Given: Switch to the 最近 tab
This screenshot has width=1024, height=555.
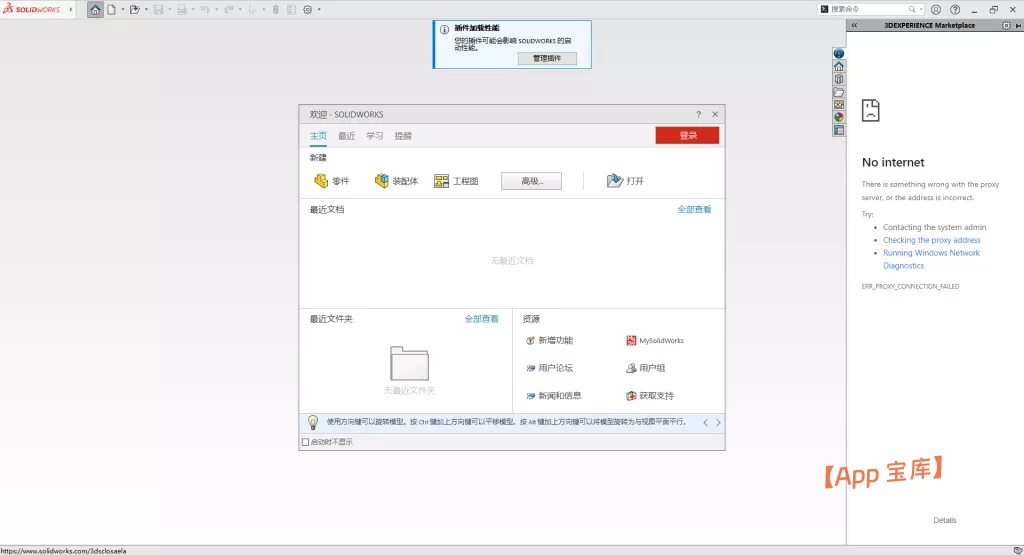Looking at the screenshot, I should point(347,136).
